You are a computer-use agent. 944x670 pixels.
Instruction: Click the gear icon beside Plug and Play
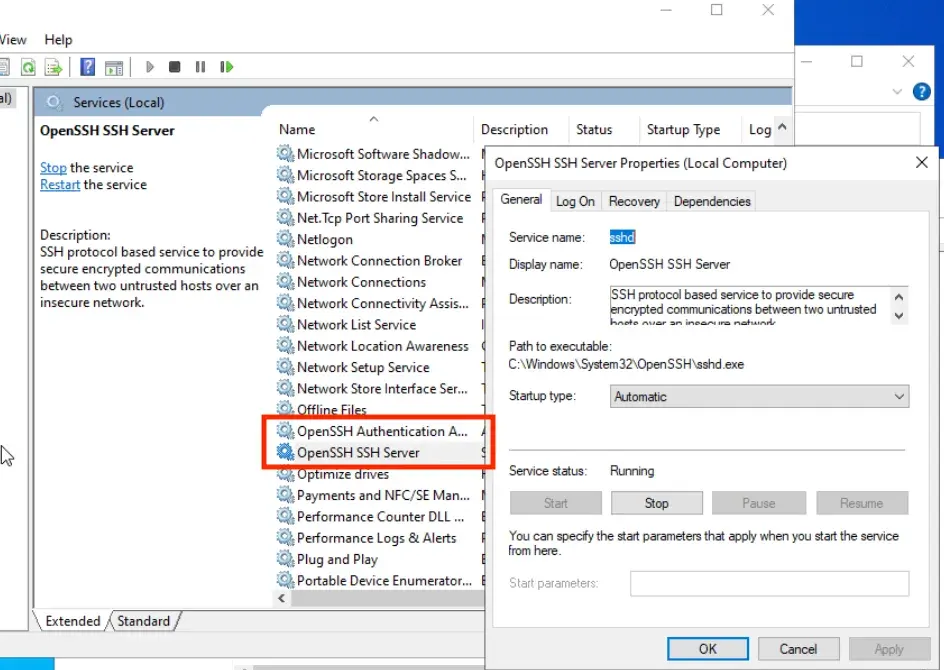[285, 559]
